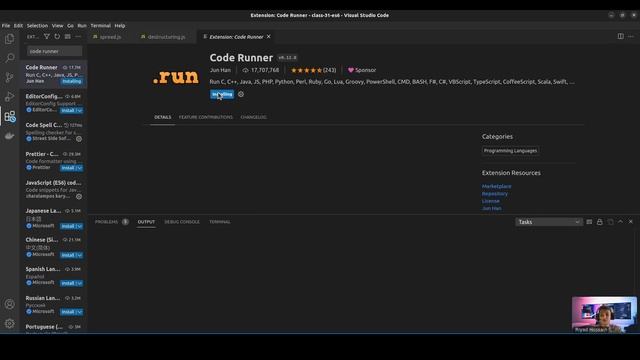Viewport: 640px width, 360px height.
Task: Open the Search view in activity bar
Action: [x=9, y=58]
